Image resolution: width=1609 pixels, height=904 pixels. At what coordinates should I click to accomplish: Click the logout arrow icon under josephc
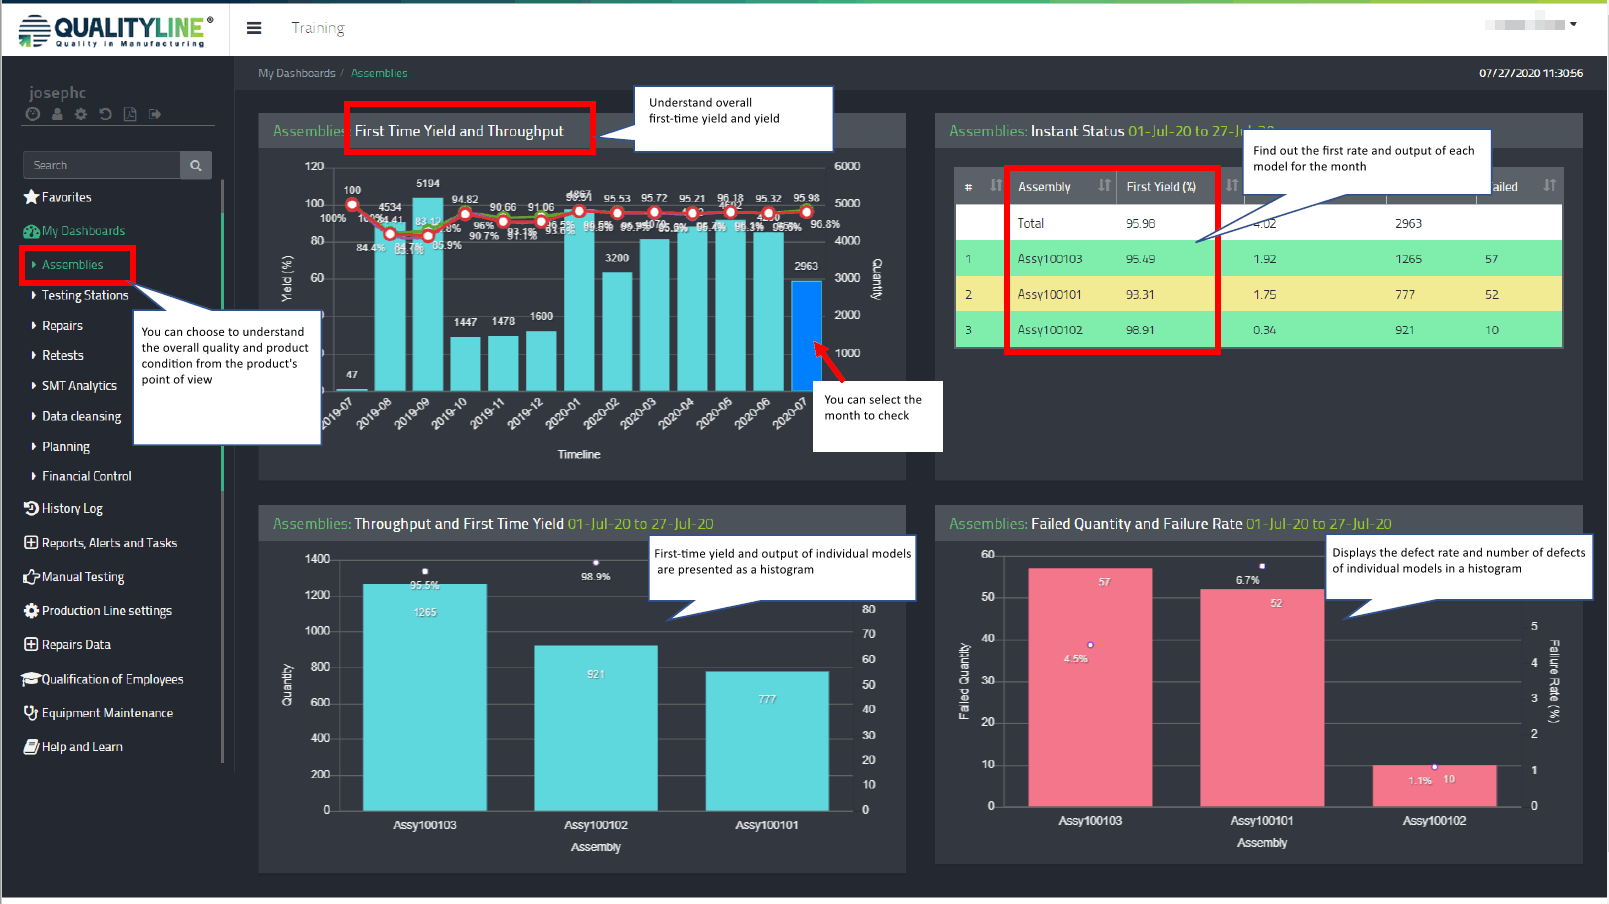155,114
